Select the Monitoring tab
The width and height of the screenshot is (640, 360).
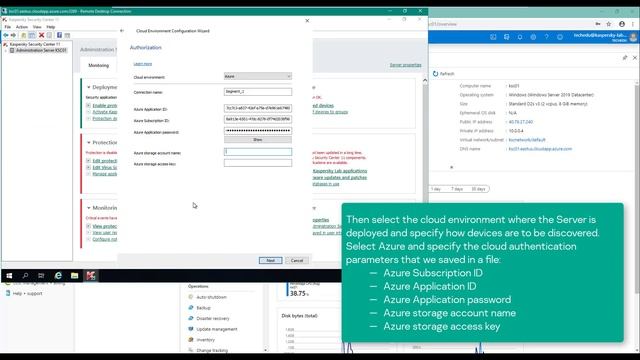tap(99, 65)
